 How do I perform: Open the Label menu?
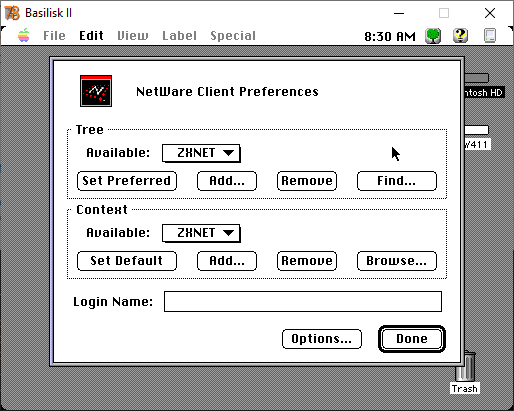coord(179,36)
